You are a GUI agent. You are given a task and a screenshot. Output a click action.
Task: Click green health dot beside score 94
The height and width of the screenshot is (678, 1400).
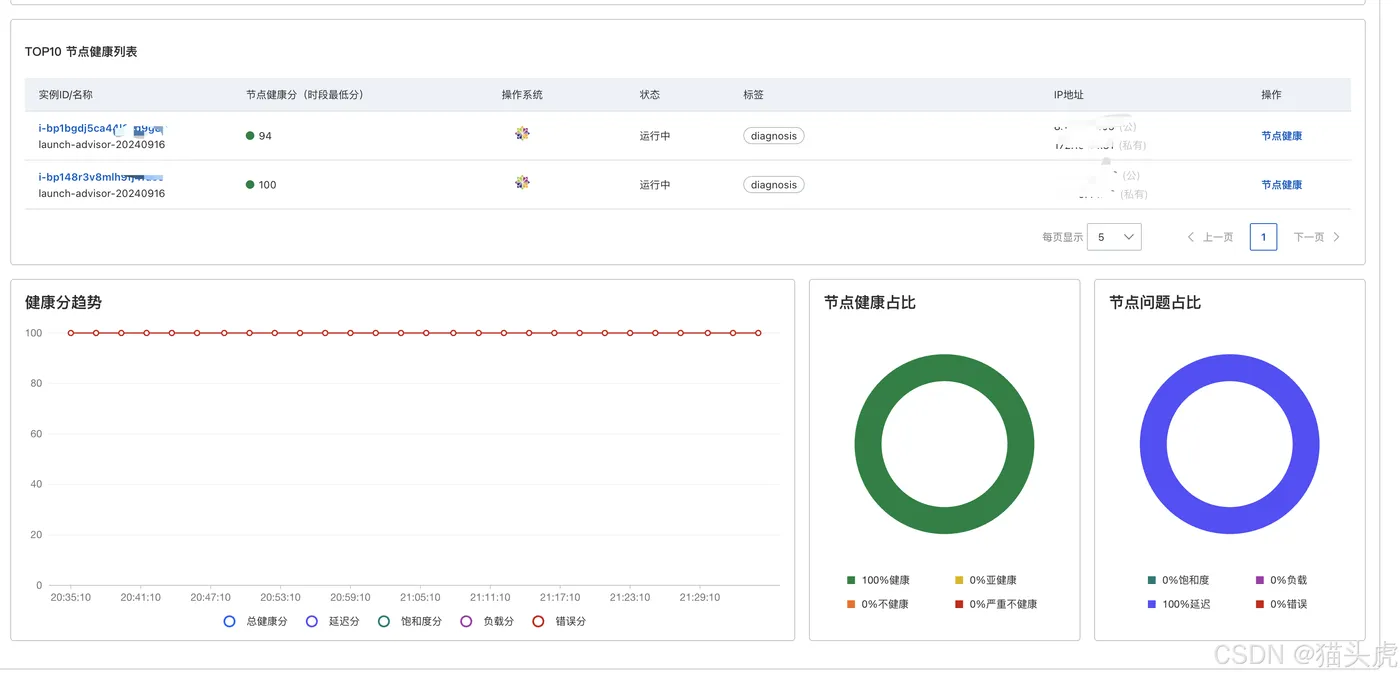pyautogui.click(x=250, y=136)
